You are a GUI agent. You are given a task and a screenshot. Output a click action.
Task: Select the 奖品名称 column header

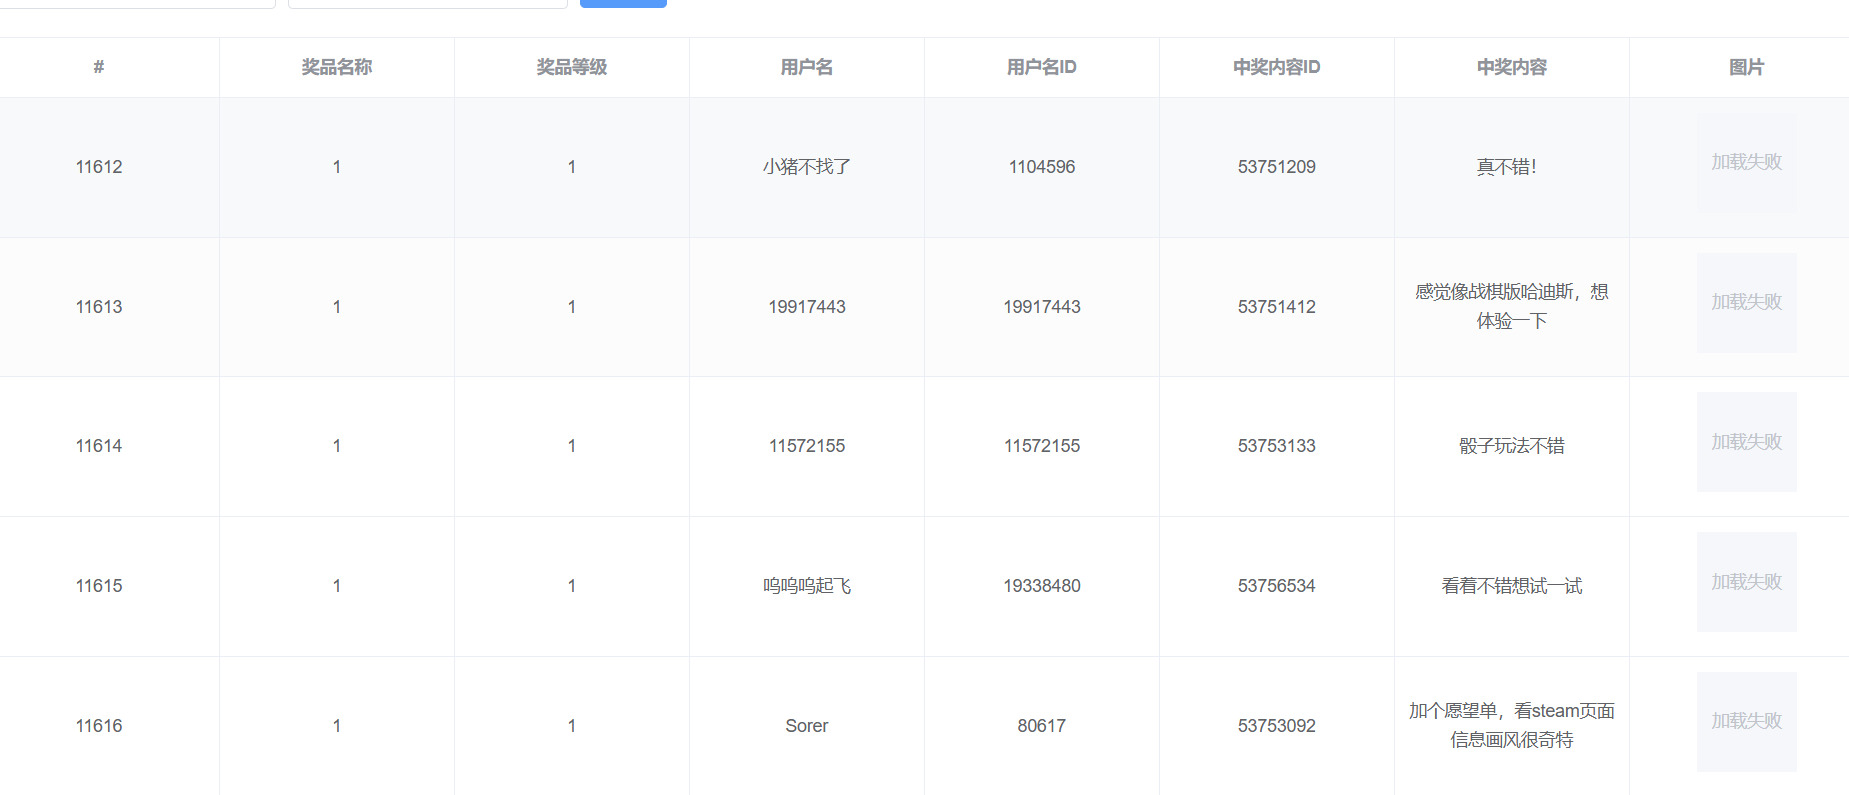point(337,67)
